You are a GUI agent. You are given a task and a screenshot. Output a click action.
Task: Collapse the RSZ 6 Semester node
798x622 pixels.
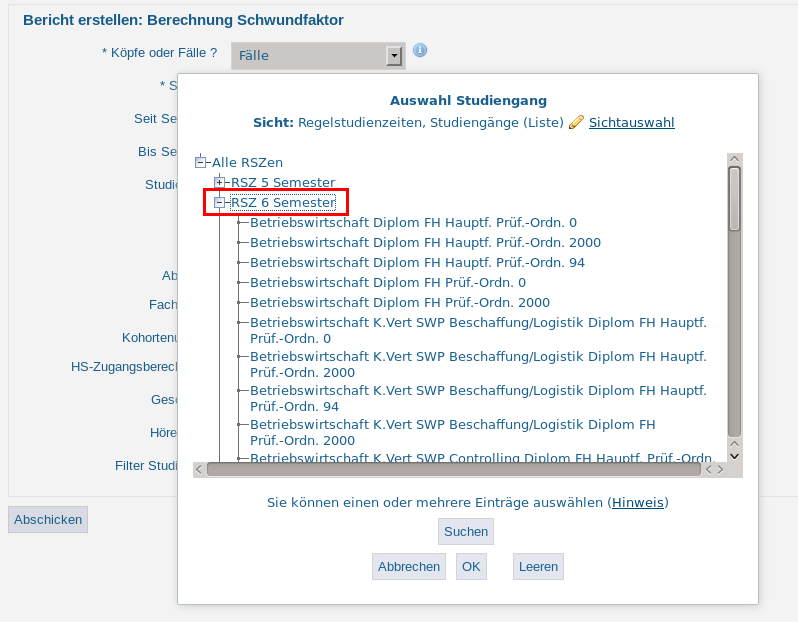[x=220, y=202]
